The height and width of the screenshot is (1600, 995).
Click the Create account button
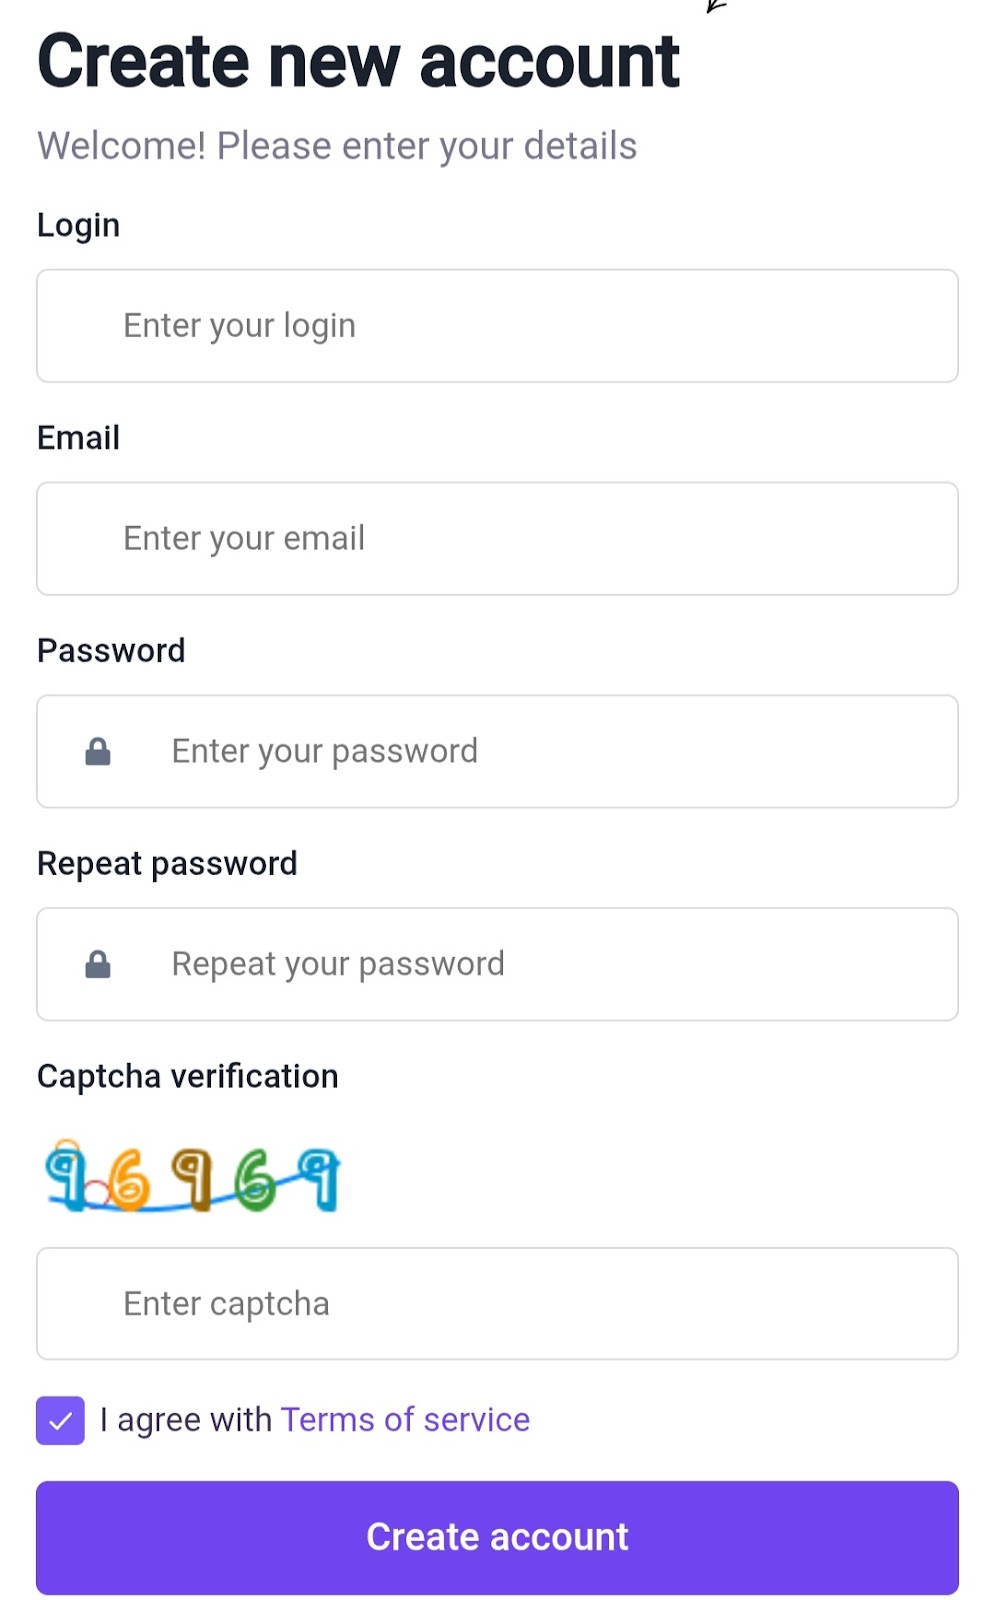point(497,1537)
